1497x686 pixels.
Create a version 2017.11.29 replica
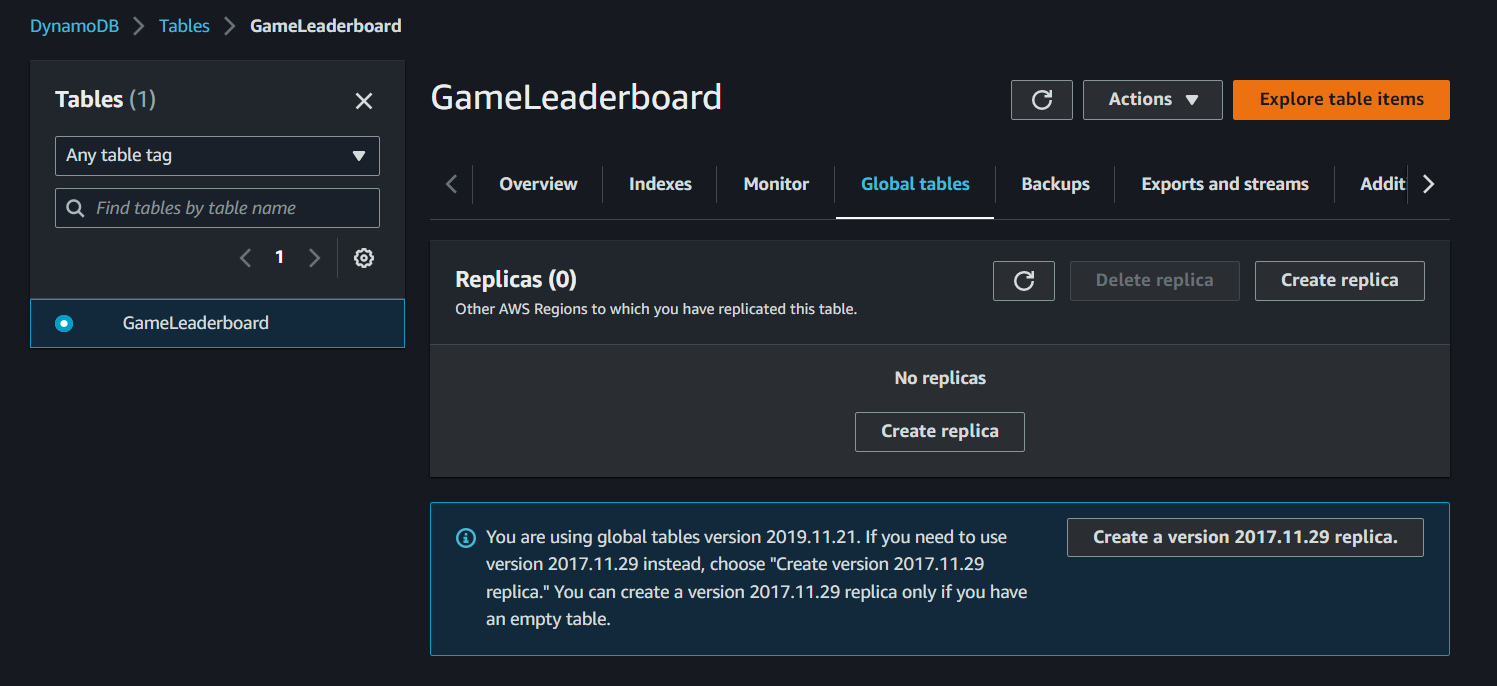pyautogui.click(x=1245, y=537)
